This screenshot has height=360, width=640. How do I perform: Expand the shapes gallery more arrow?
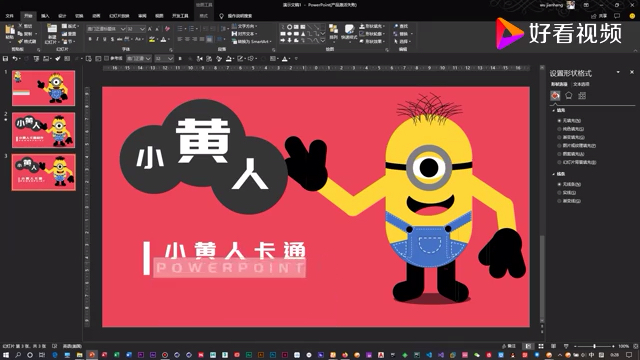323,41
